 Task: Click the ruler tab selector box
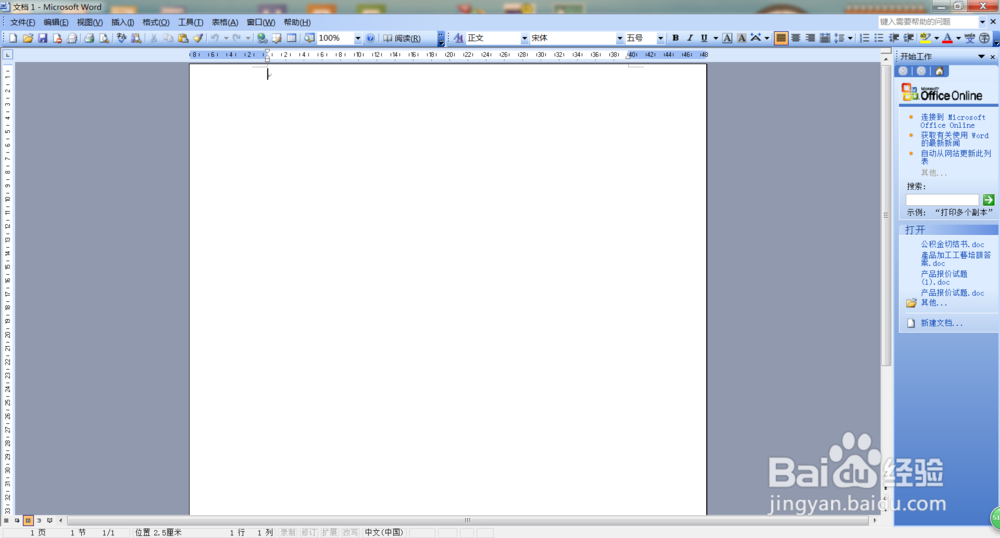pos(8,55)
